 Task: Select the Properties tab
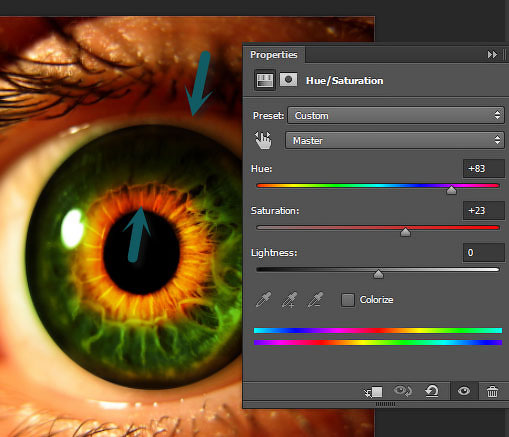(274, 55)
